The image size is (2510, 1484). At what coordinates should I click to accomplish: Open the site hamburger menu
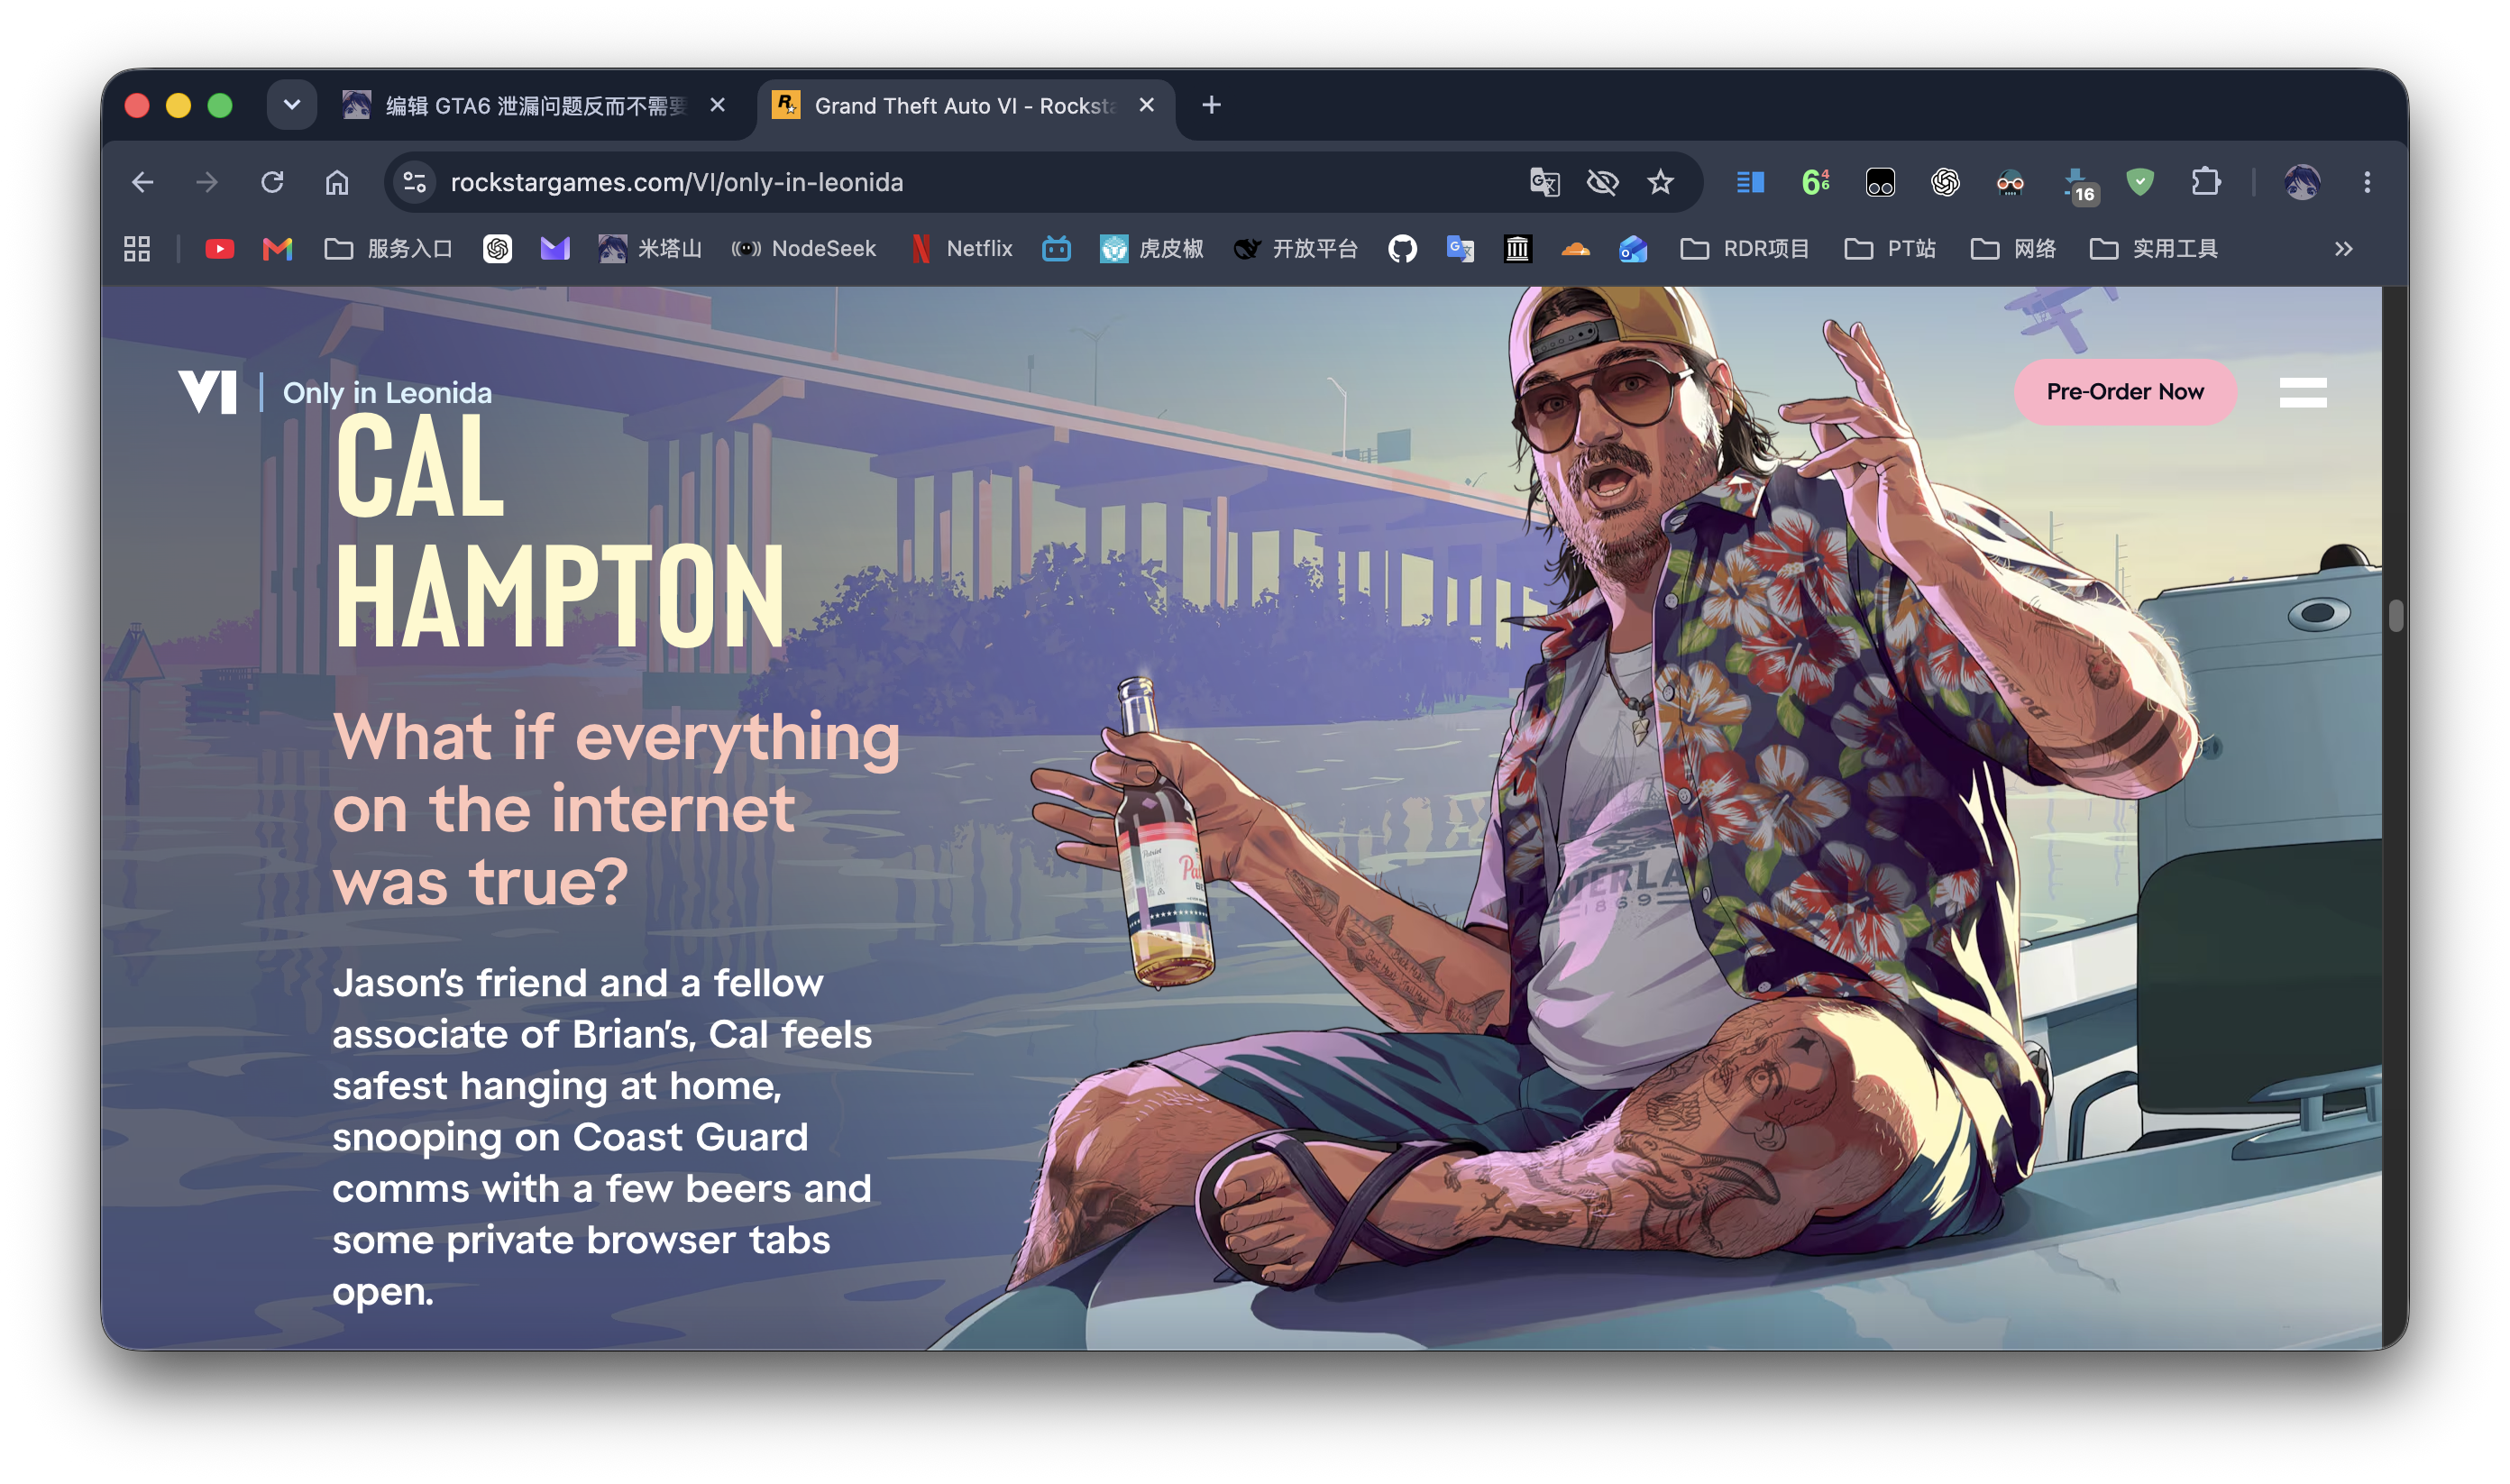pyautogui.click(x=2302, y=392)
